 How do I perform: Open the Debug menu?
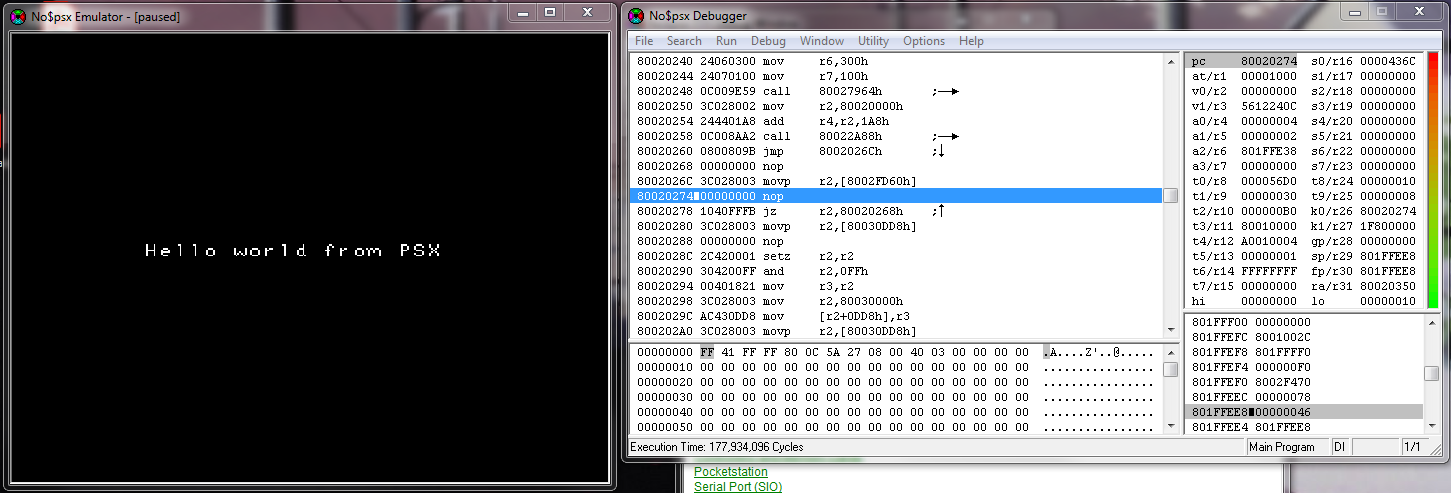(768, 41)
